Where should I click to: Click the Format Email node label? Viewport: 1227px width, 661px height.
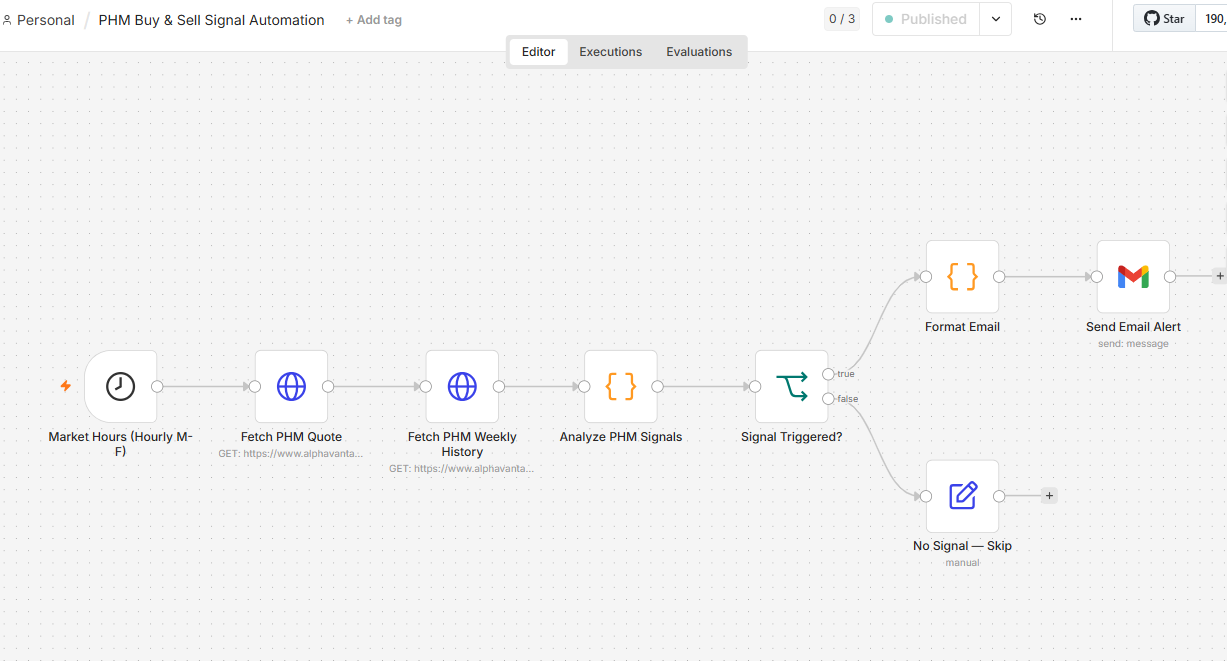962,327
